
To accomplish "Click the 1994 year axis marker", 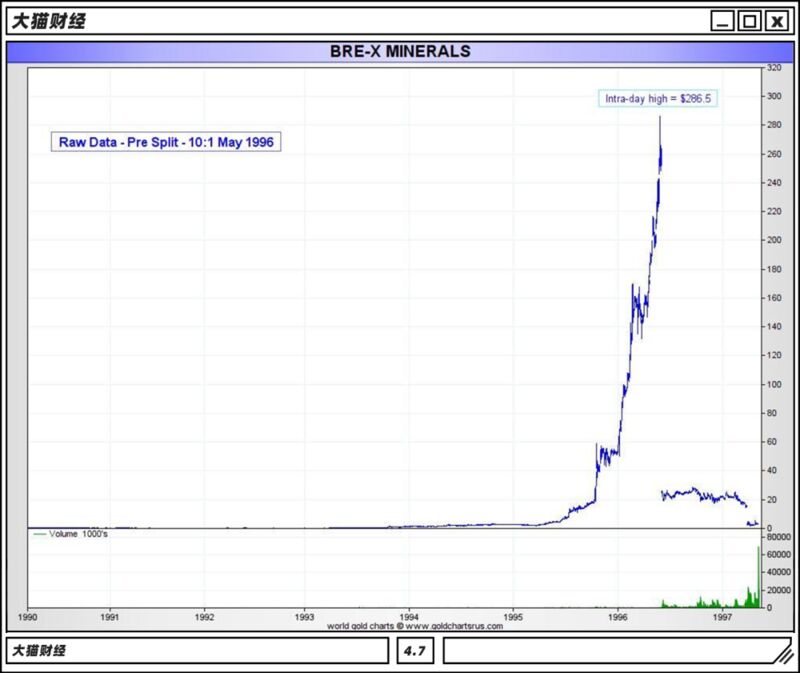I will 409,617.
